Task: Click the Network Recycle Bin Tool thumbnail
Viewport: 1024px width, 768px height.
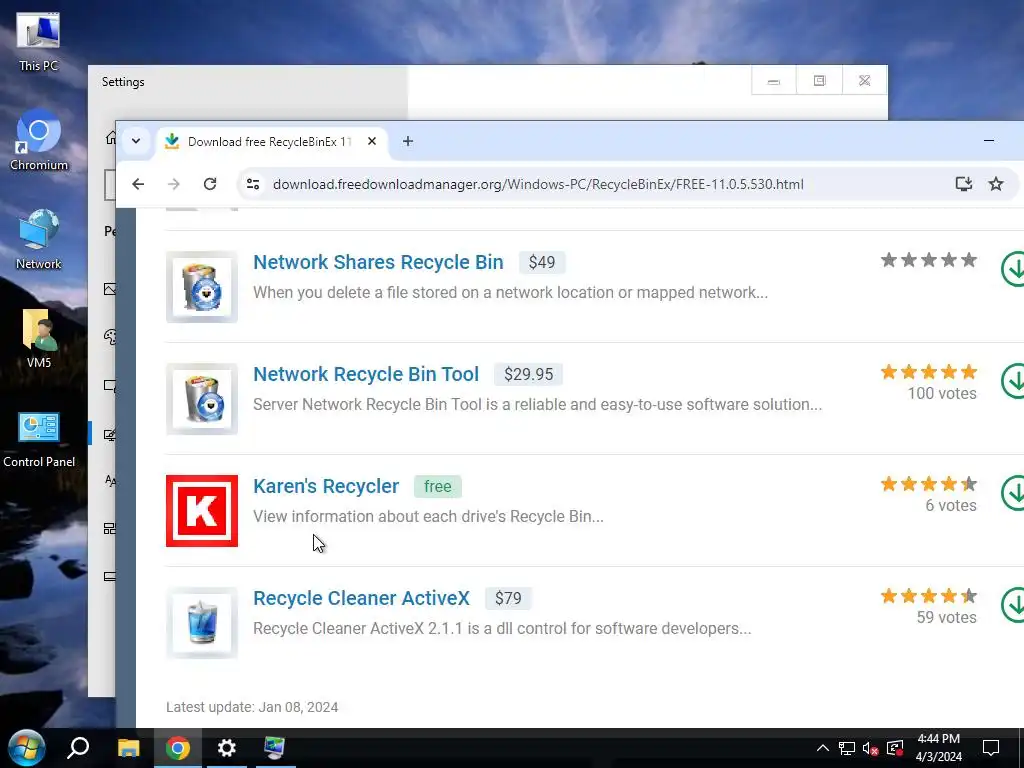Action: coord(202,399)
